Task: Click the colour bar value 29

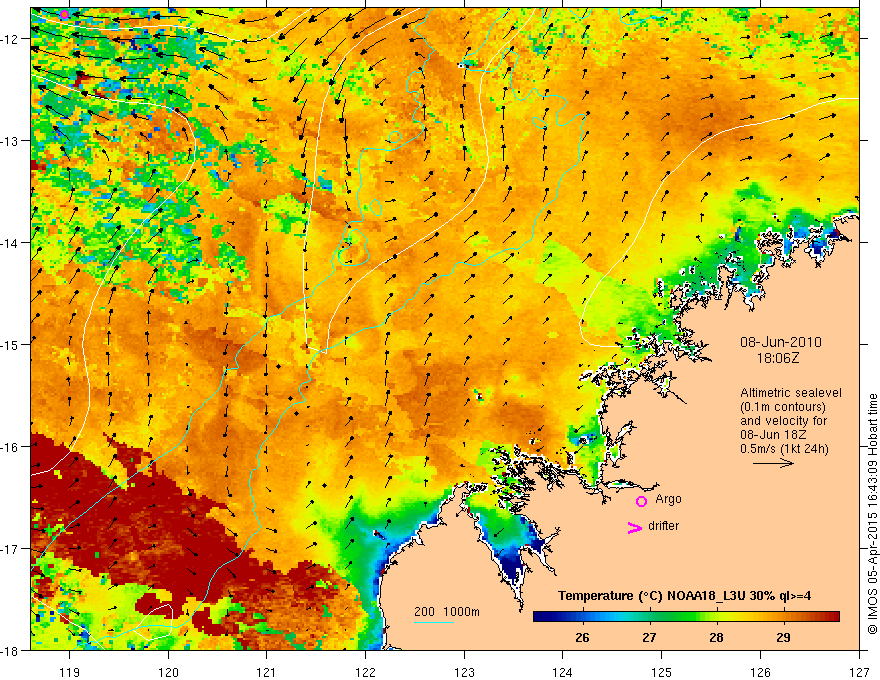Action: [x=783, y=637]
